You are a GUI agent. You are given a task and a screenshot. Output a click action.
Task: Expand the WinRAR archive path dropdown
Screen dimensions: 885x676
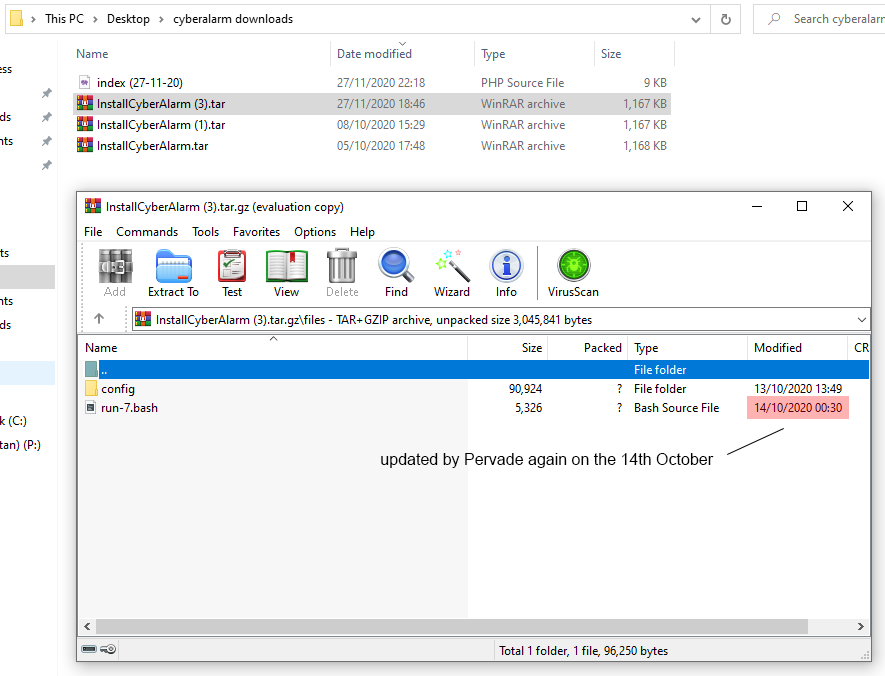pyautogui.click(x=862, y=320)
